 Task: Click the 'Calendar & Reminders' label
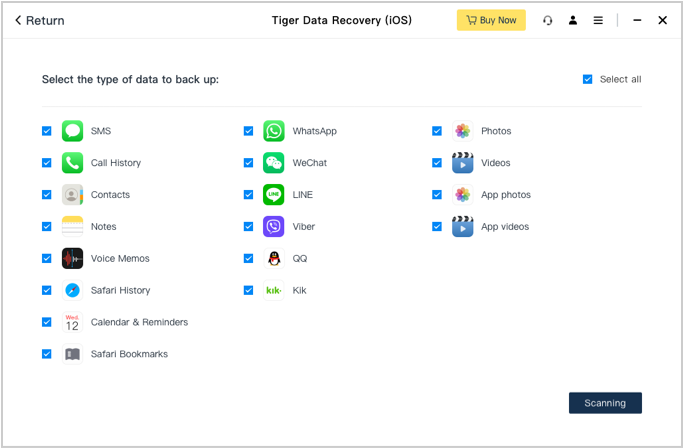(x=139, y=322)
